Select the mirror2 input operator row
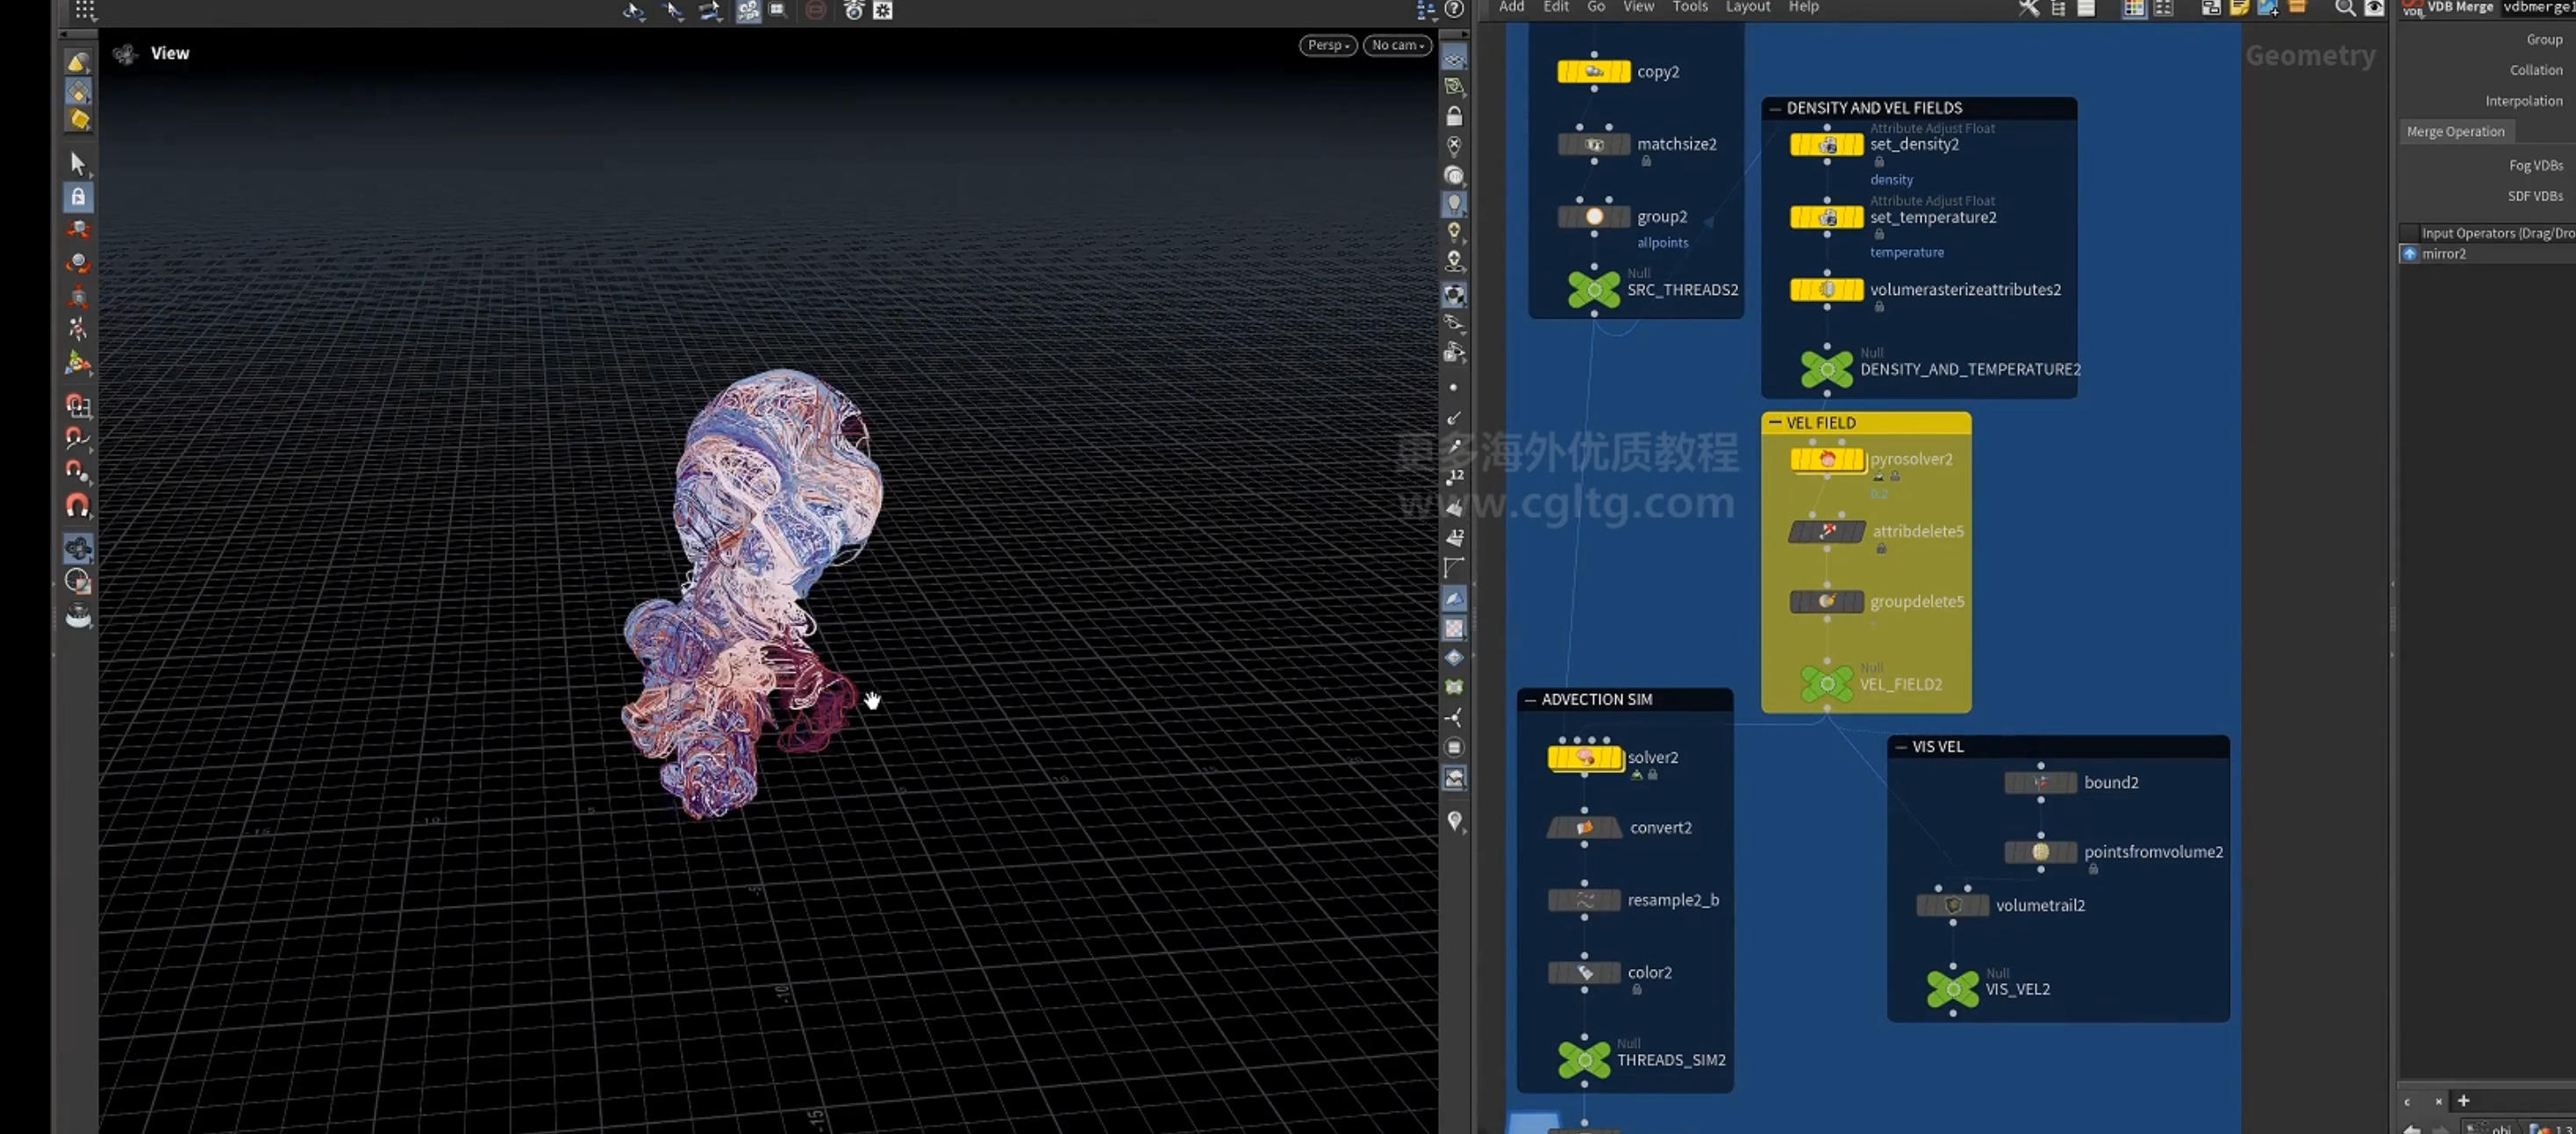 point(2487,254)
